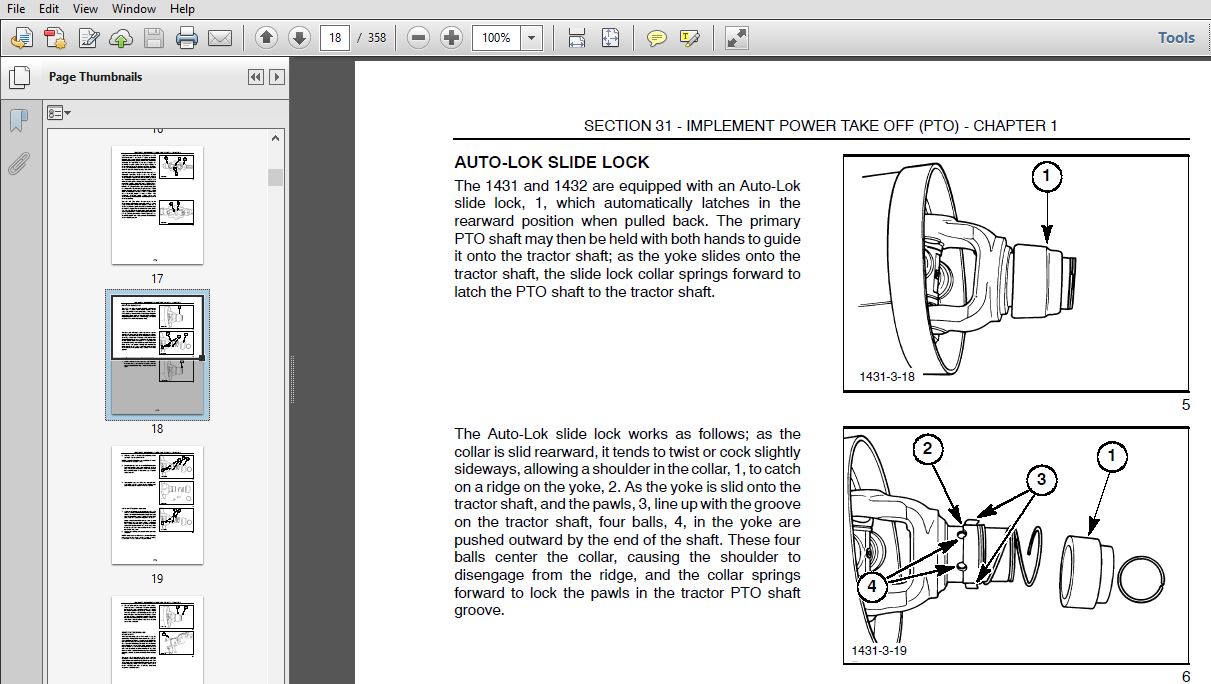The height and width of the screenshot is (684, 1211).
Task: Click figure label 1431-3-18
Action: (x=887, y=377)
